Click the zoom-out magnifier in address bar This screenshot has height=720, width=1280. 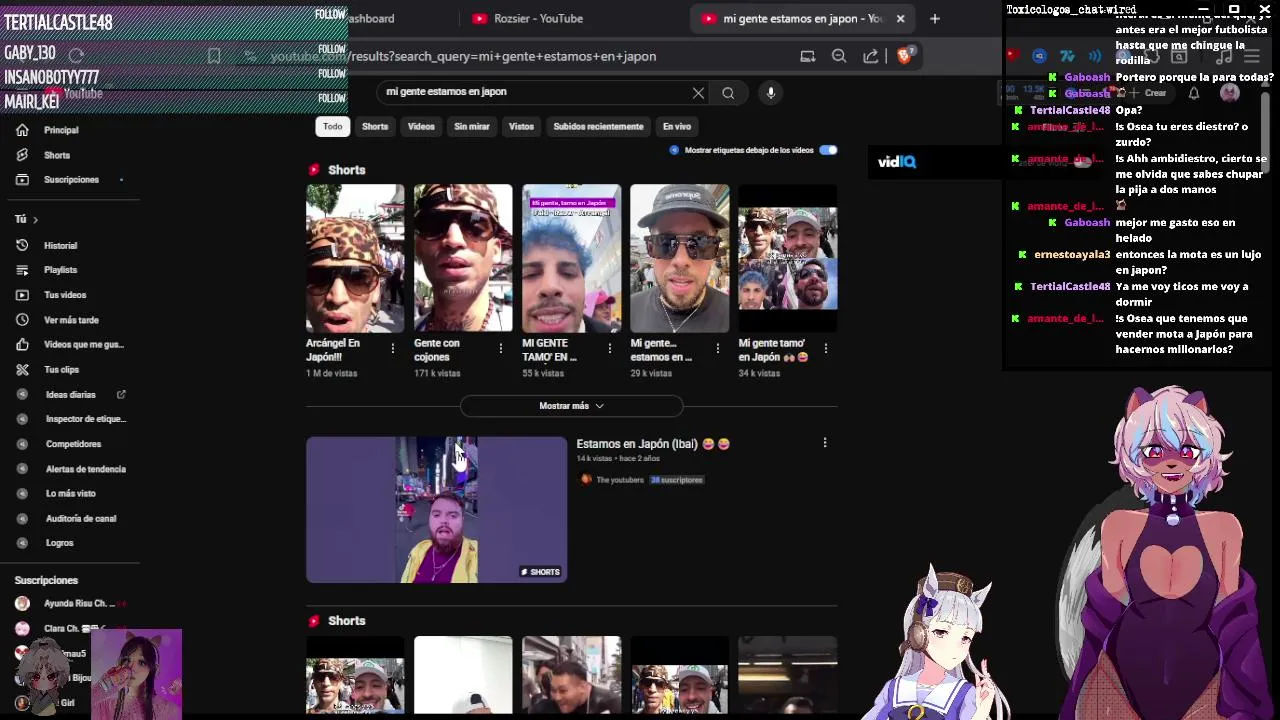(x=839, y=56)
